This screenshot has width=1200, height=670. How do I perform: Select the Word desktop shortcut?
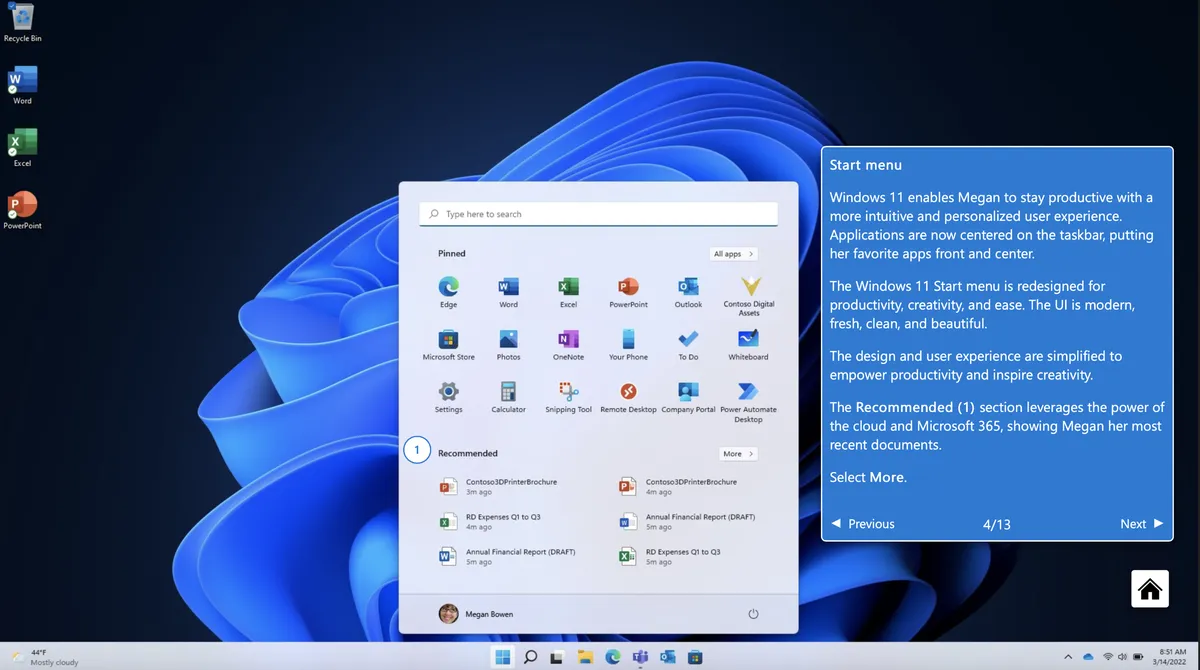click(x=22, y=85)
